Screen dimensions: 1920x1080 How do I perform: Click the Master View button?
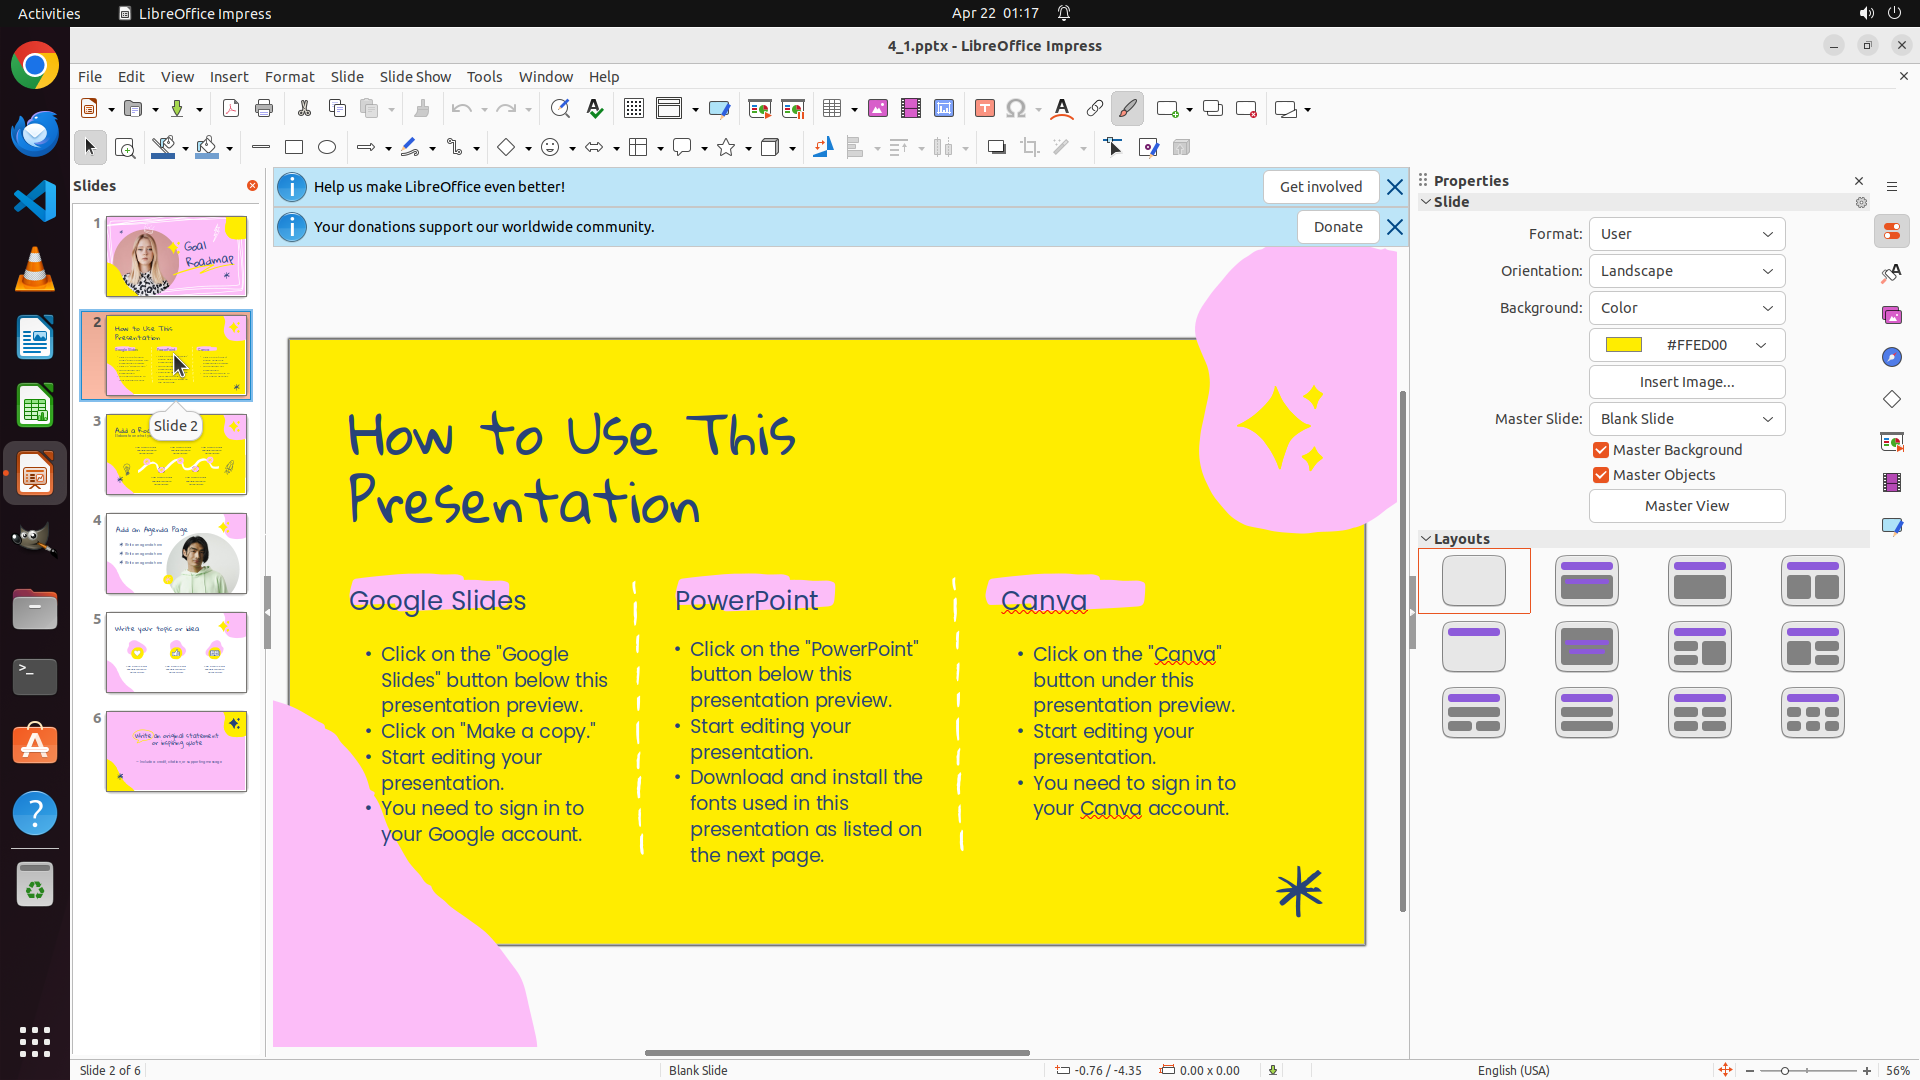[x=1686, y=506]
